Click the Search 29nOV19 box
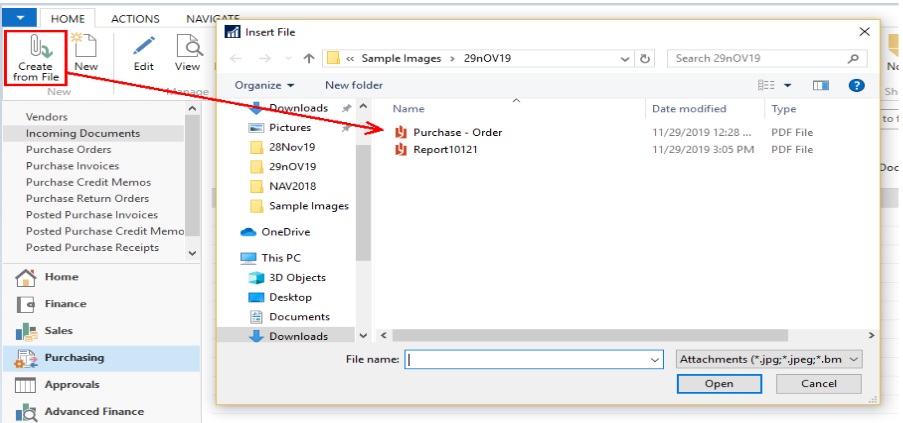This screenshot has width=903, height=423. coord(760,58)
